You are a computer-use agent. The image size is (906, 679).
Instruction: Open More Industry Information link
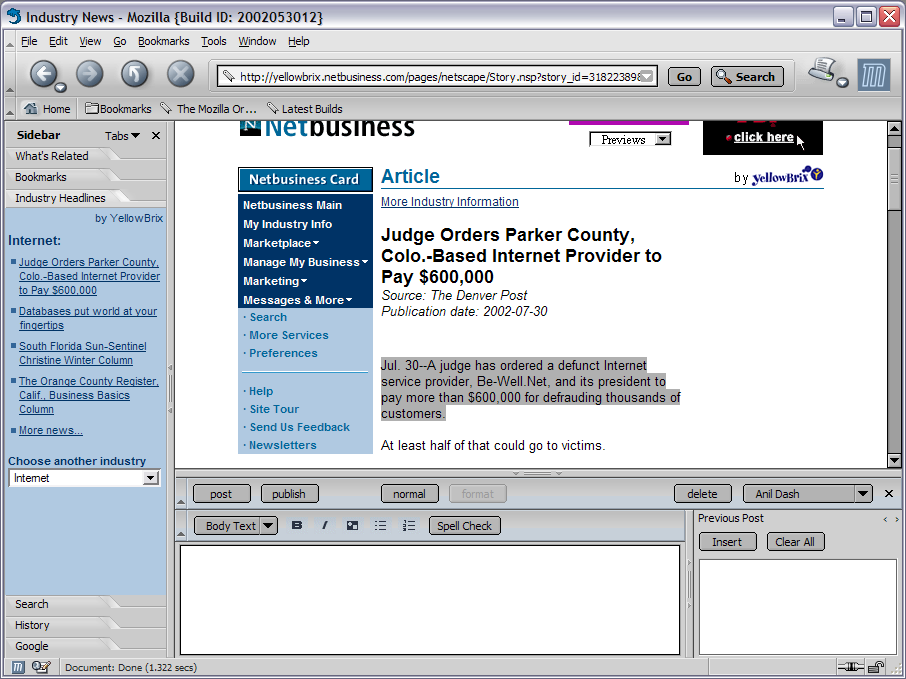(x=450, y=202)
